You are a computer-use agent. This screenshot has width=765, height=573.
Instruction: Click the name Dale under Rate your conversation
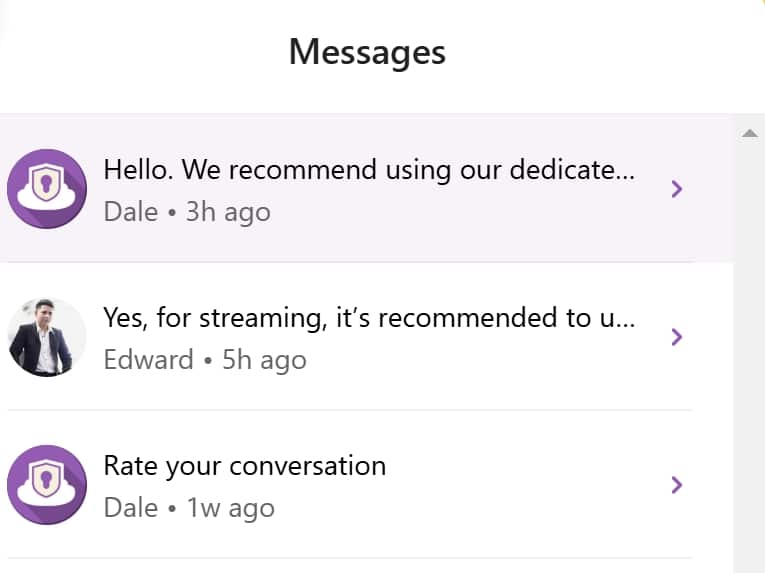[131, 508]
